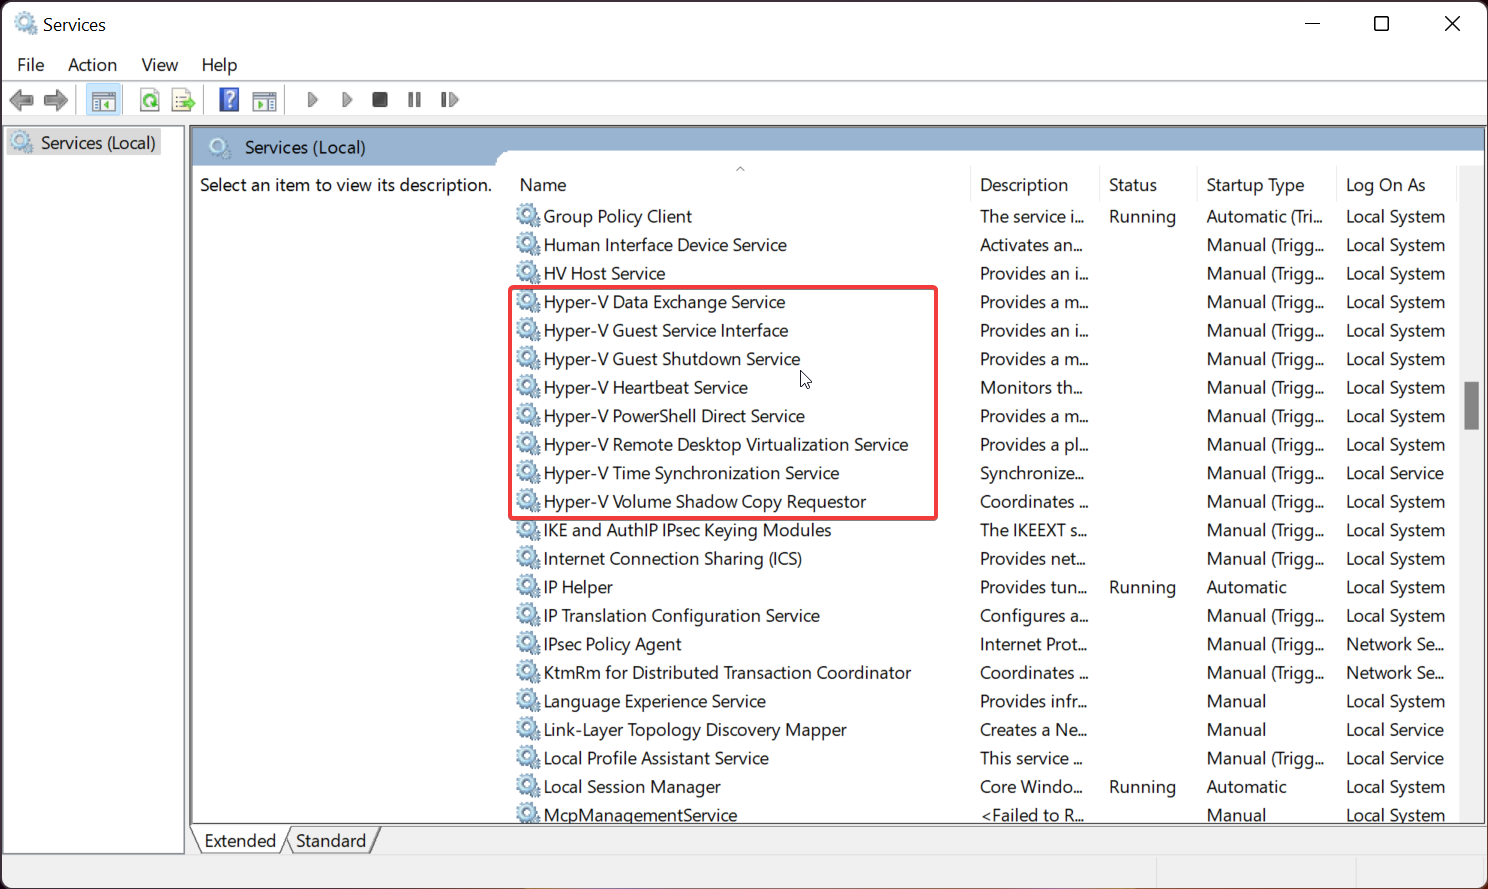Click Local Service logon for Hyper-V Time Synchronization
The height and width of the screenshot is (889, 1488).
(x=1395, y=473)
